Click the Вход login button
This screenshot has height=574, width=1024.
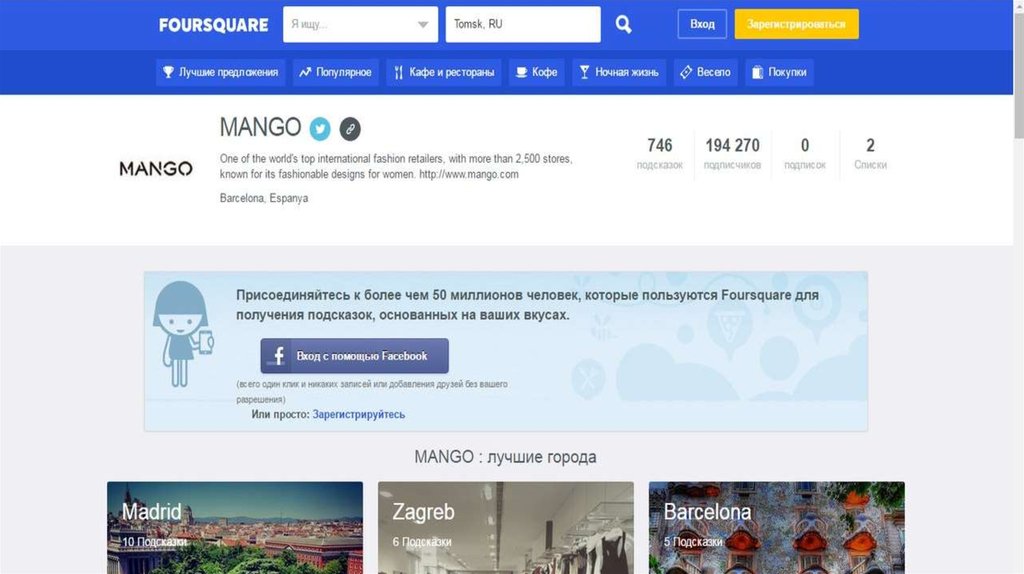[x=702, y=24]
